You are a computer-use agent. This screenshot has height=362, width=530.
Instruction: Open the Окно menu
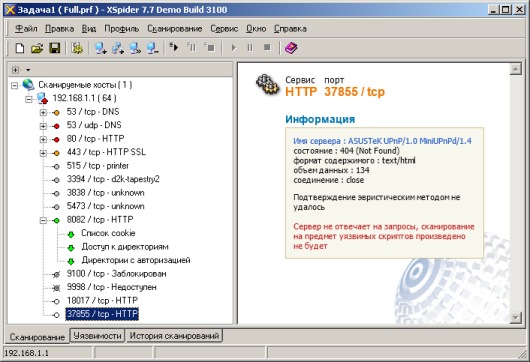[x=256, y=29]
